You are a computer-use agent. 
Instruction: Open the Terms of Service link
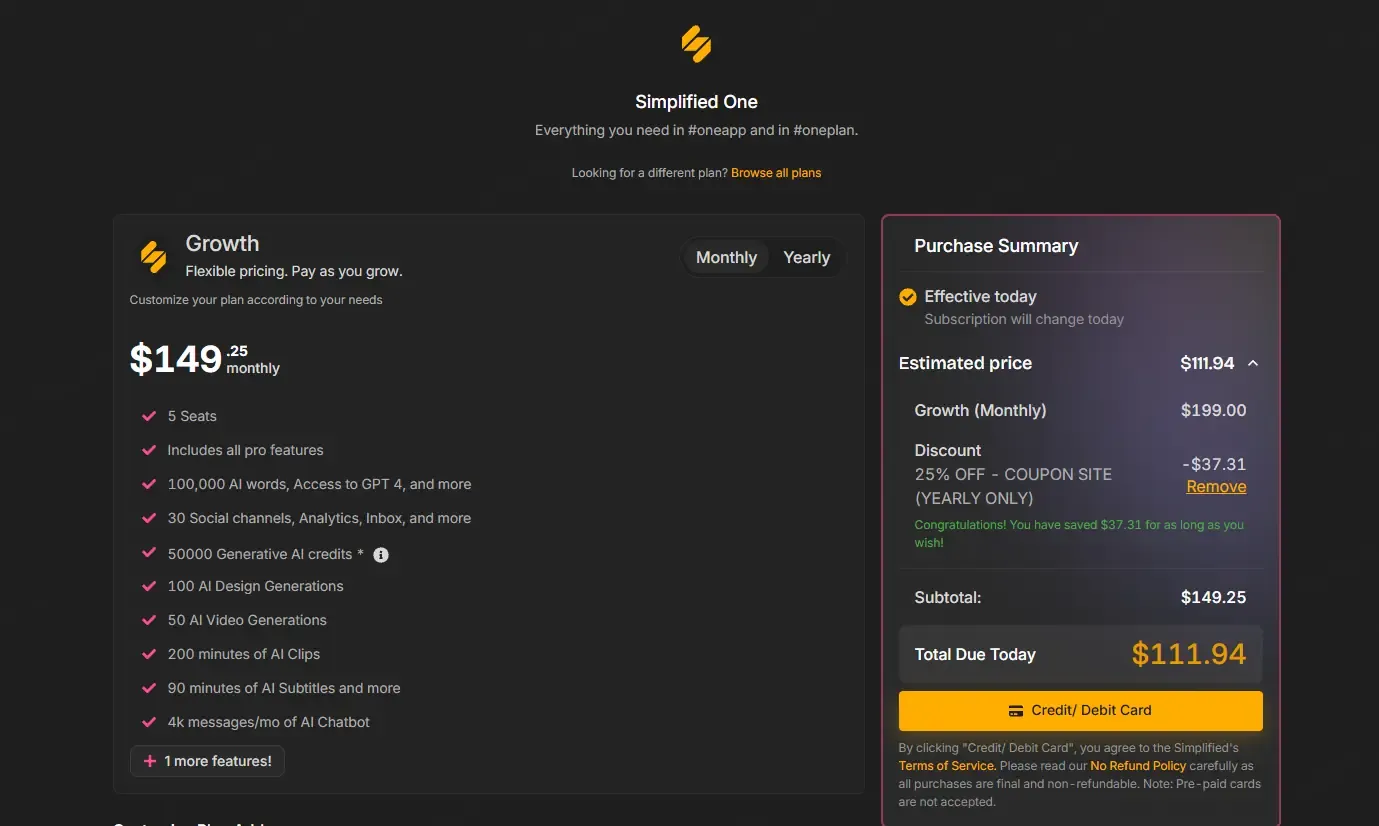[x=947, y=766]
